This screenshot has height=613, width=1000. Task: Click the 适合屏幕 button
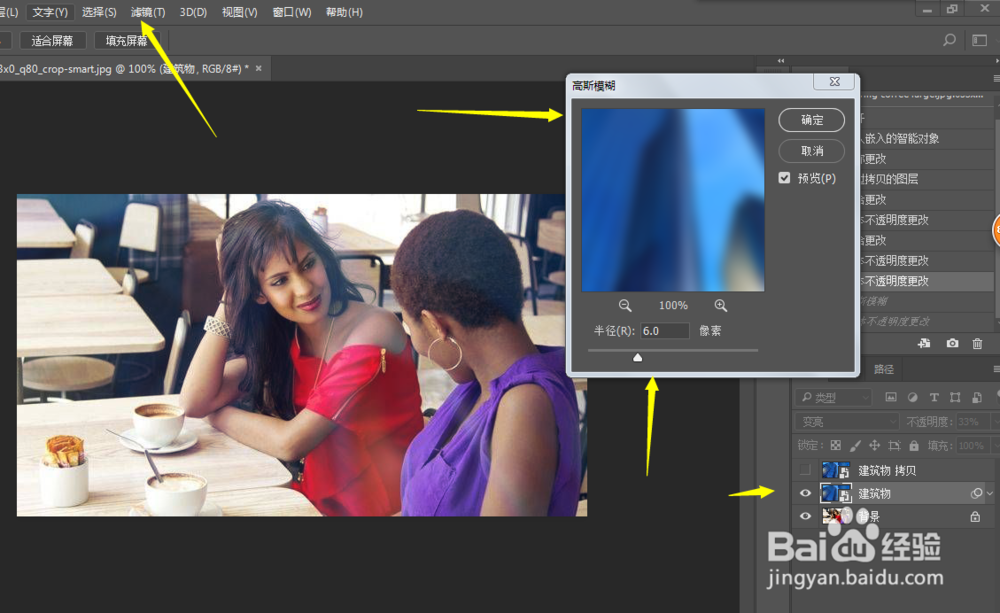click(x=52, y=41)
